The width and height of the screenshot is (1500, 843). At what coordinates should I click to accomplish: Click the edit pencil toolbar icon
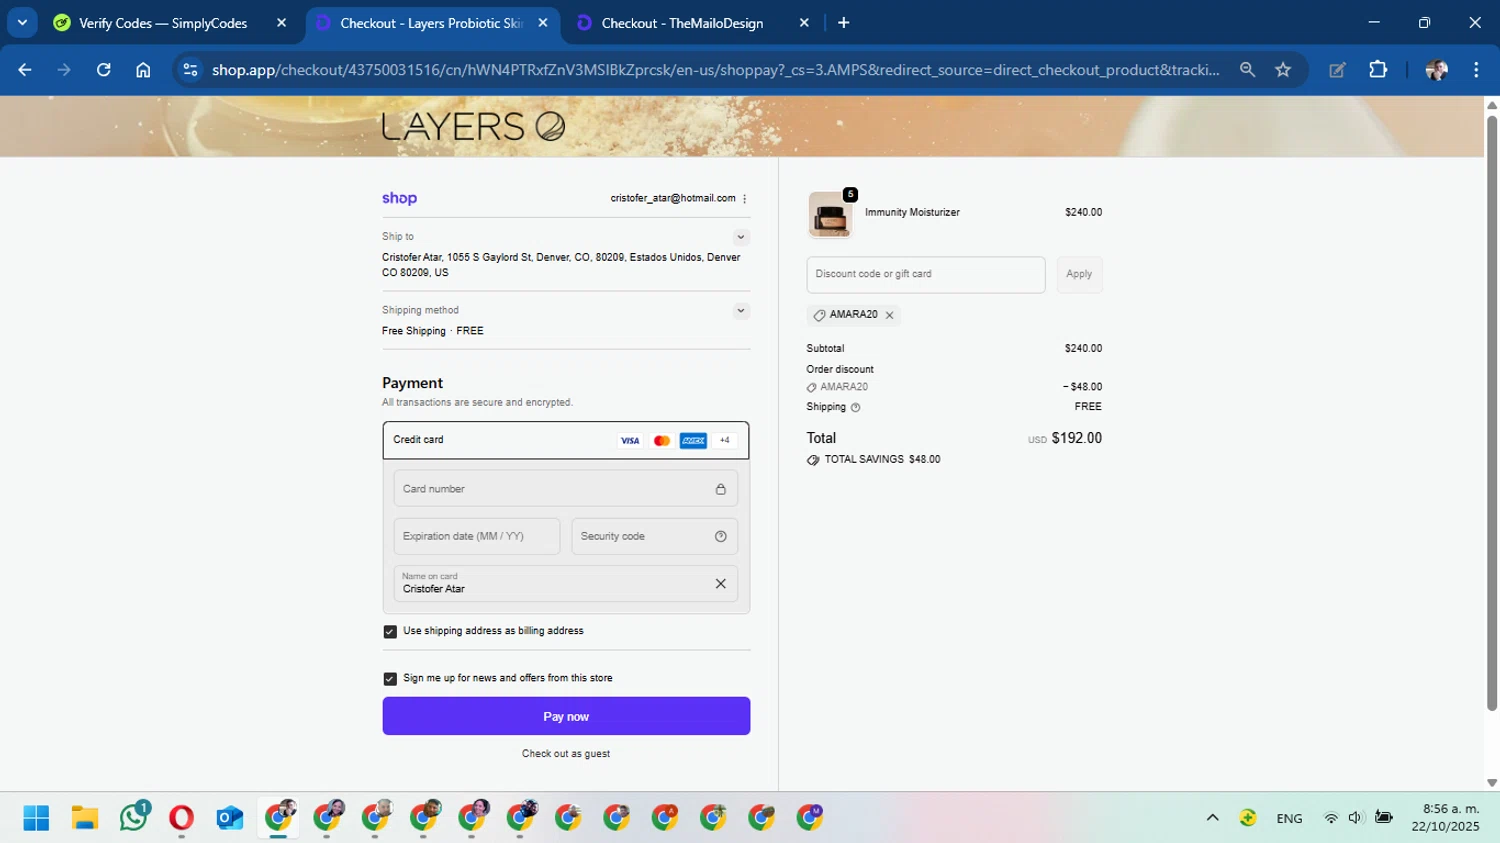1337,70
